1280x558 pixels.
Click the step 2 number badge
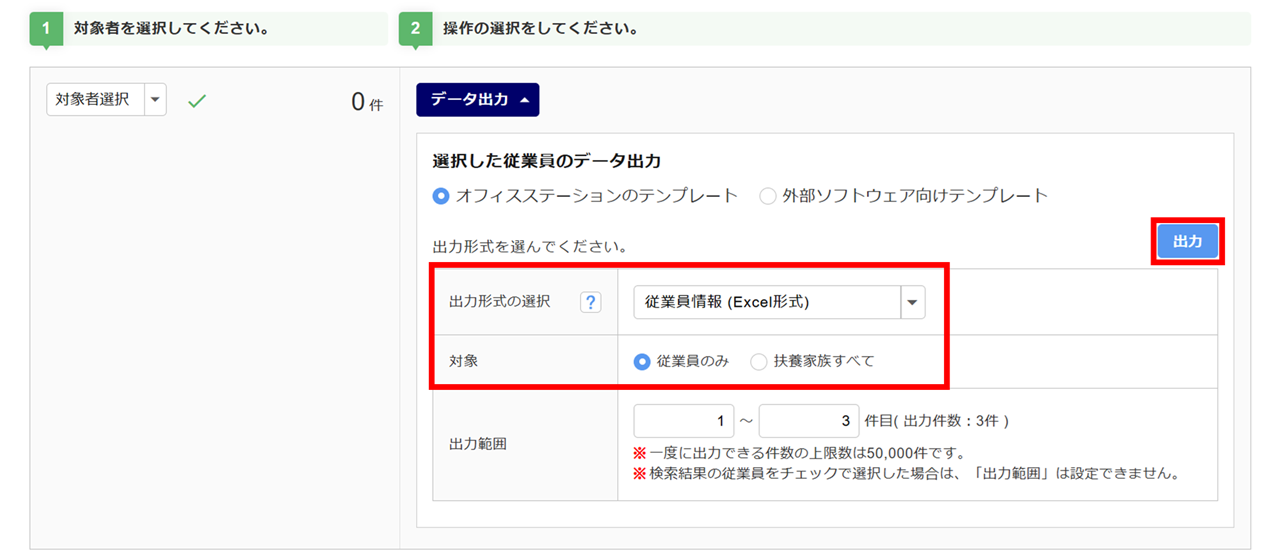[x=415, y=29]
